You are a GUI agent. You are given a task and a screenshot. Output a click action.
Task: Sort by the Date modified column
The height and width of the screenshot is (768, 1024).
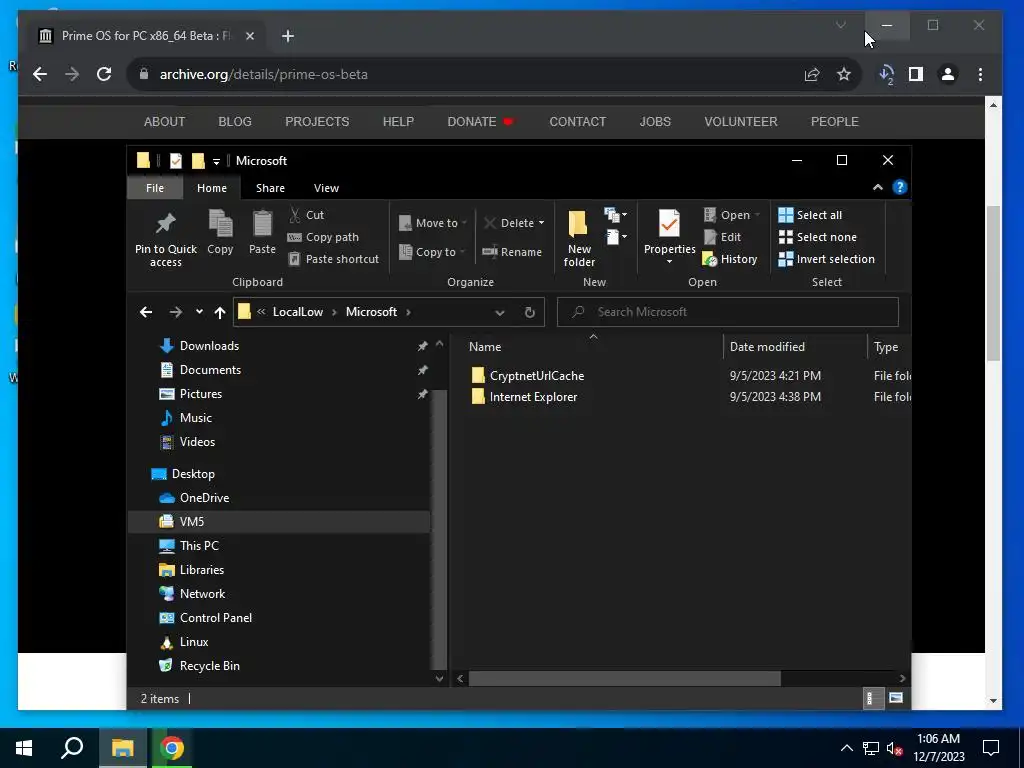[767, 347]
